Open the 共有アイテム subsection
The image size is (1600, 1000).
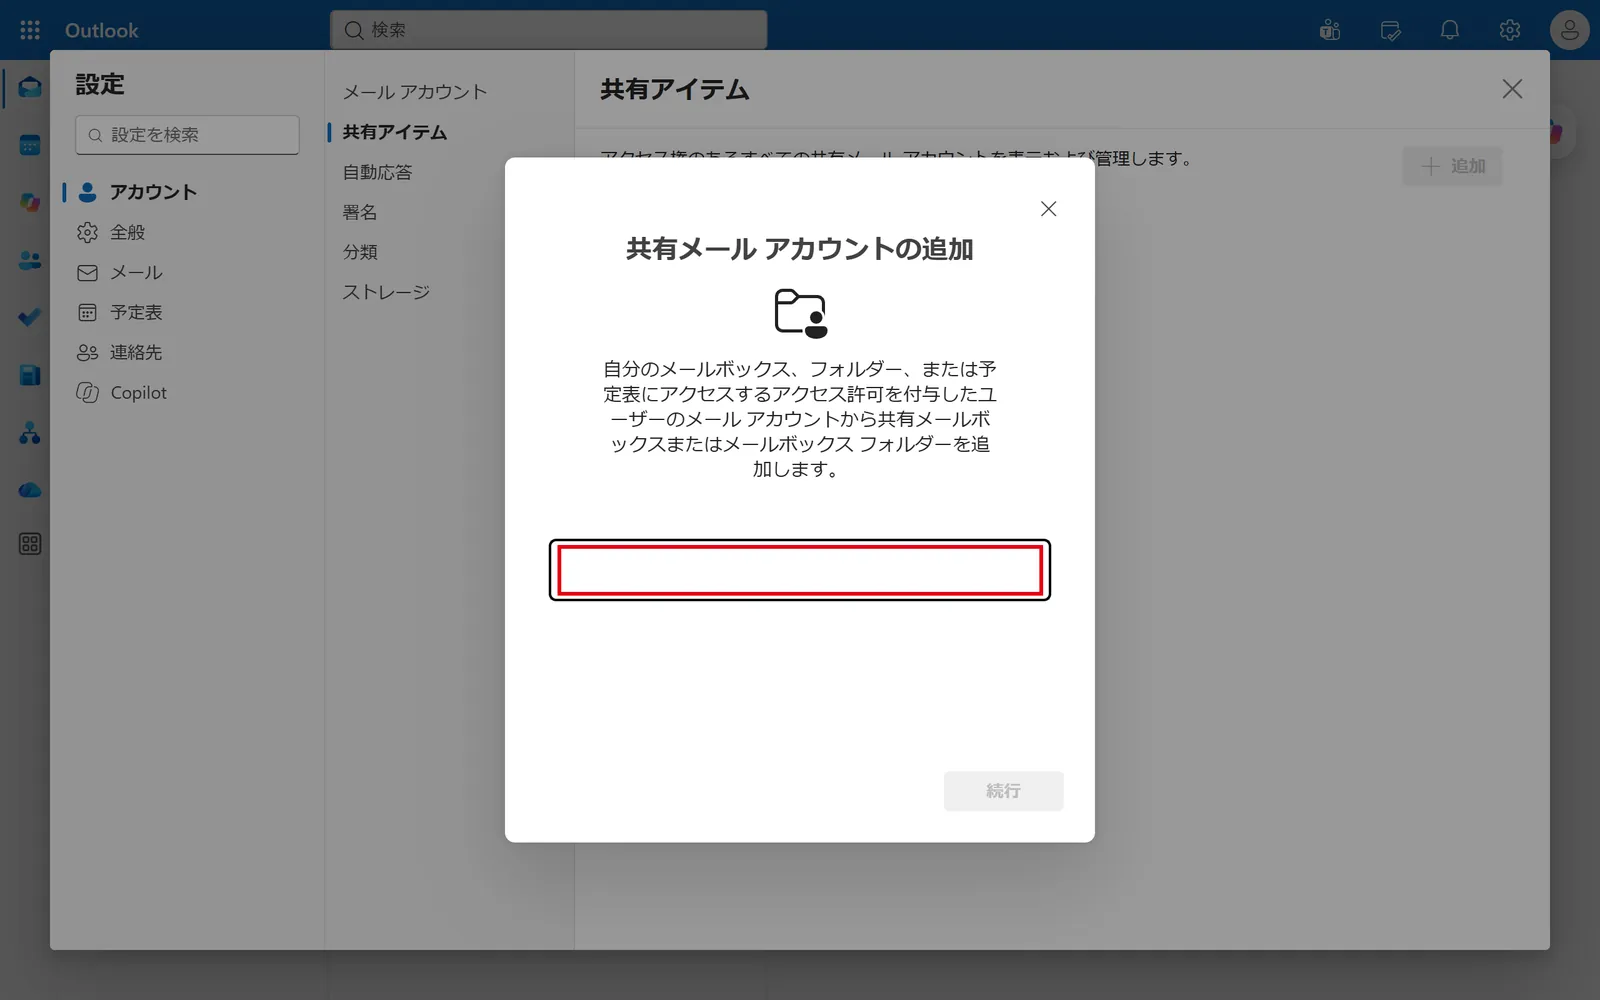click(395, 132)
